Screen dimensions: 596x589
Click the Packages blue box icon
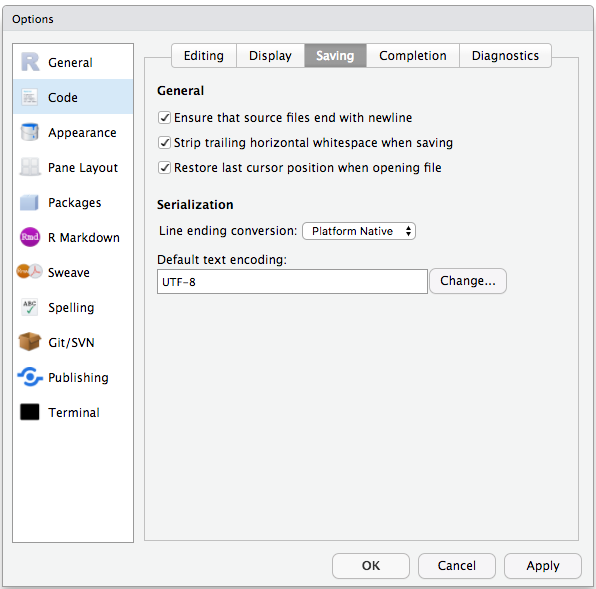[x=29, y=202]
